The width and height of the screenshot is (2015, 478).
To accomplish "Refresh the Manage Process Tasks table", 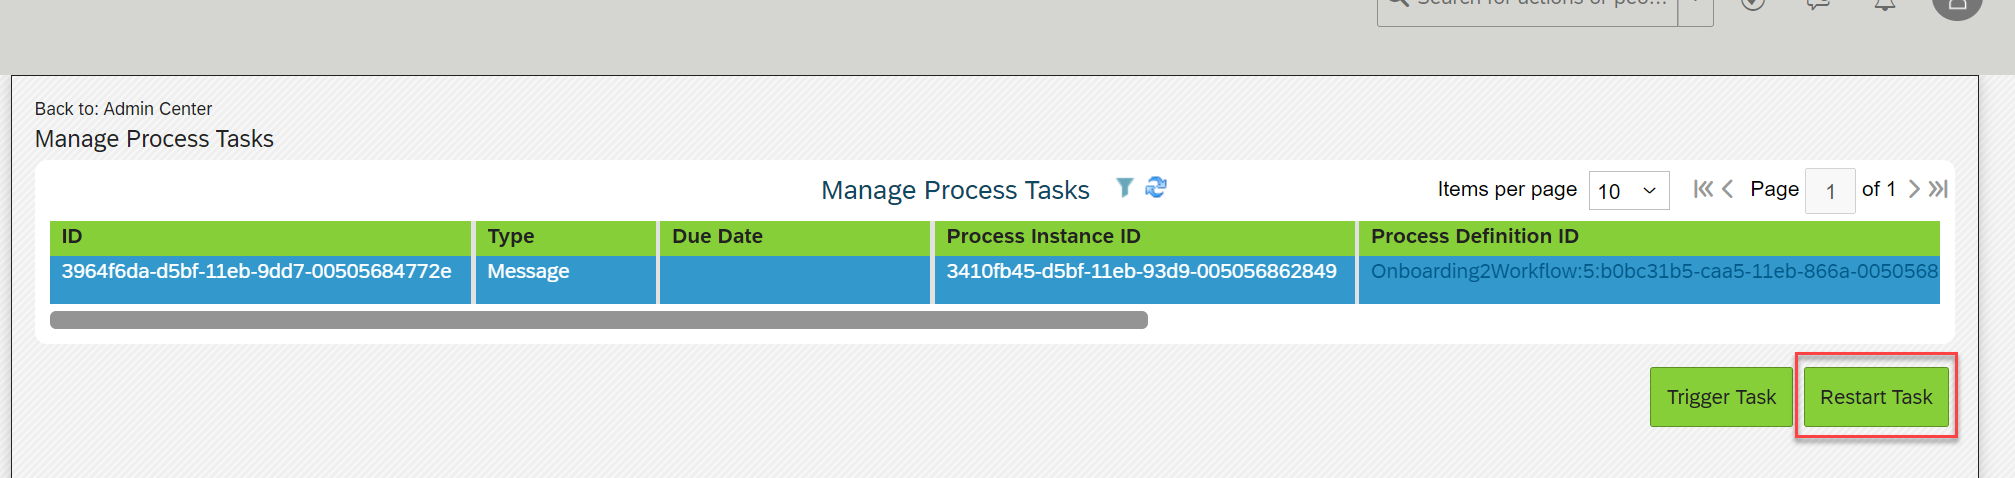I will coord(1156,187).
